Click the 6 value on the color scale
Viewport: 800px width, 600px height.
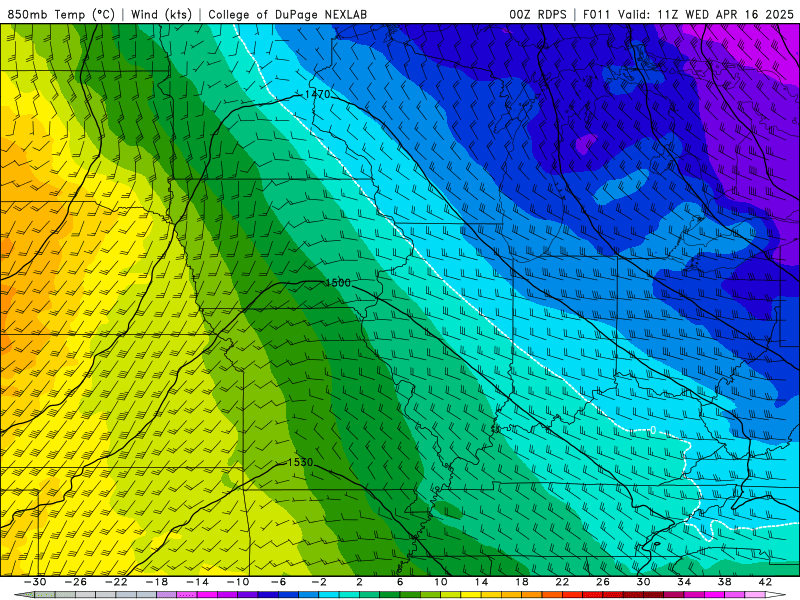tap(400, 582)
